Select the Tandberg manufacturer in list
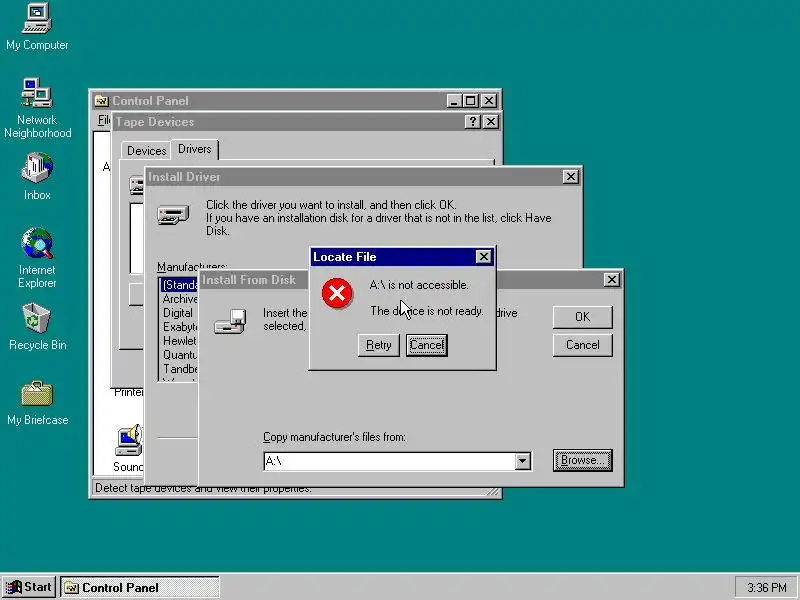Image resolution: width=800 pixels, height=600 pixels. [180, 368]
